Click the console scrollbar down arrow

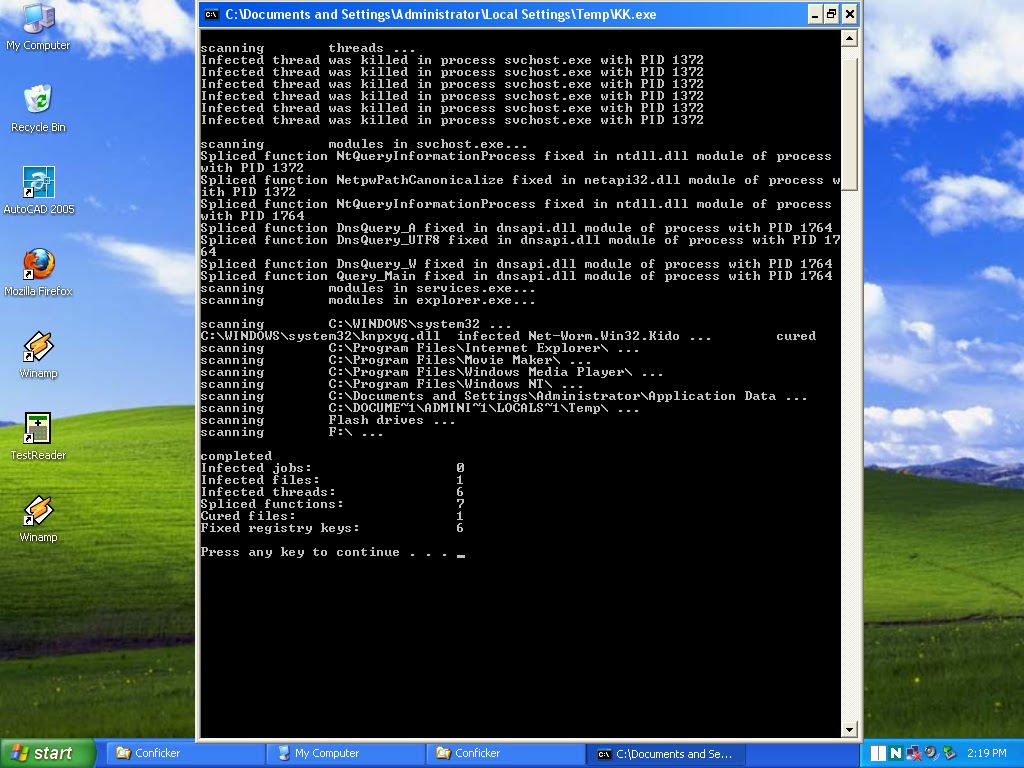[849, 729]
